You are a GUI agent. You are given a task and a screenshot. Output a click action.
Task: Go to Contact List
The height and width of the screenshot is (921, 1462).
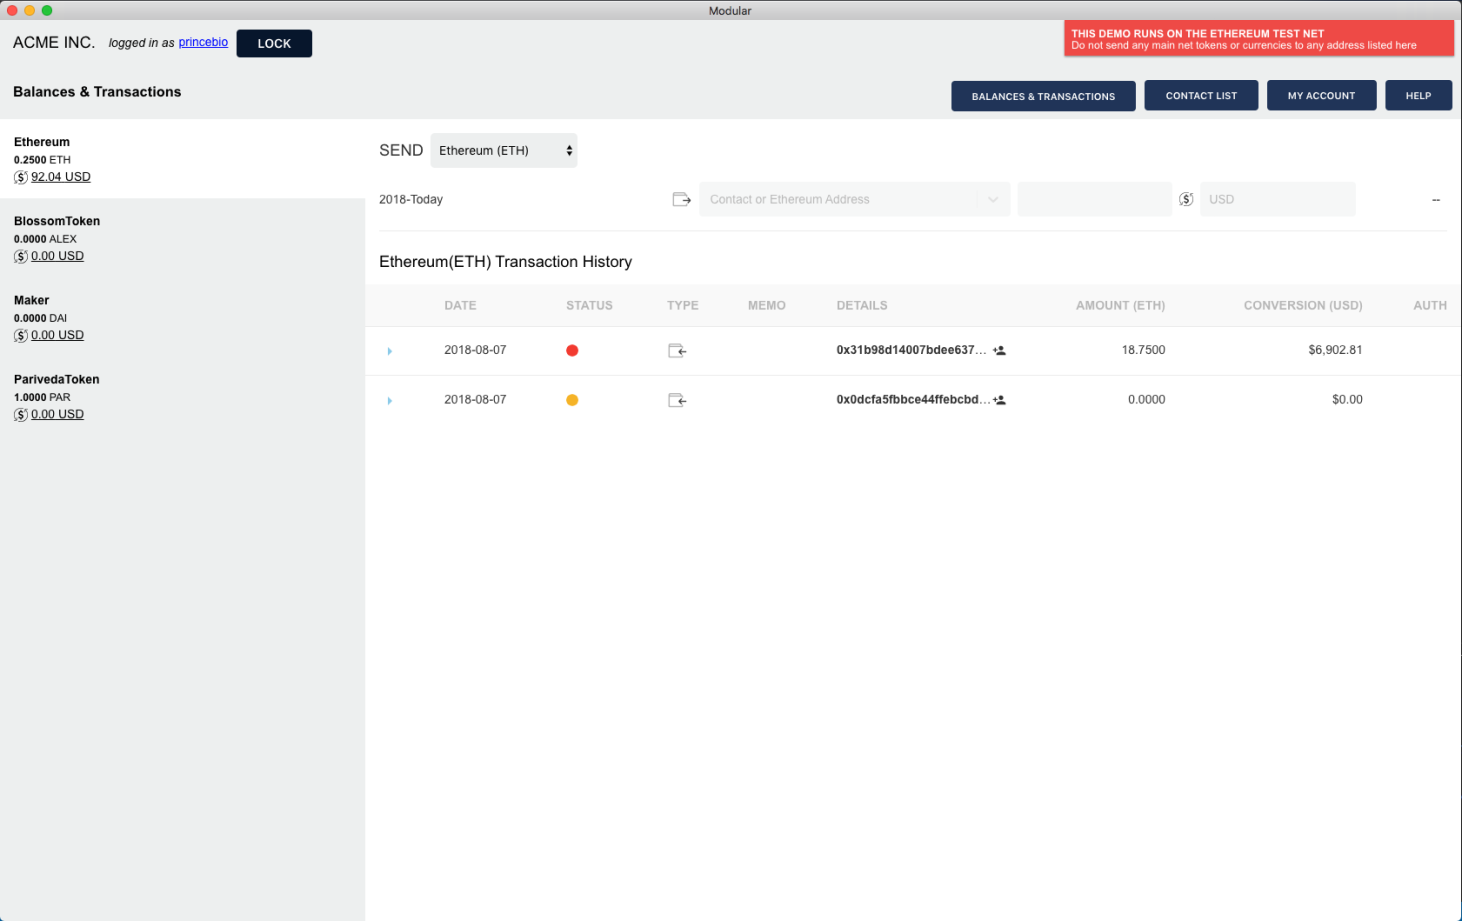[1201, 96]
